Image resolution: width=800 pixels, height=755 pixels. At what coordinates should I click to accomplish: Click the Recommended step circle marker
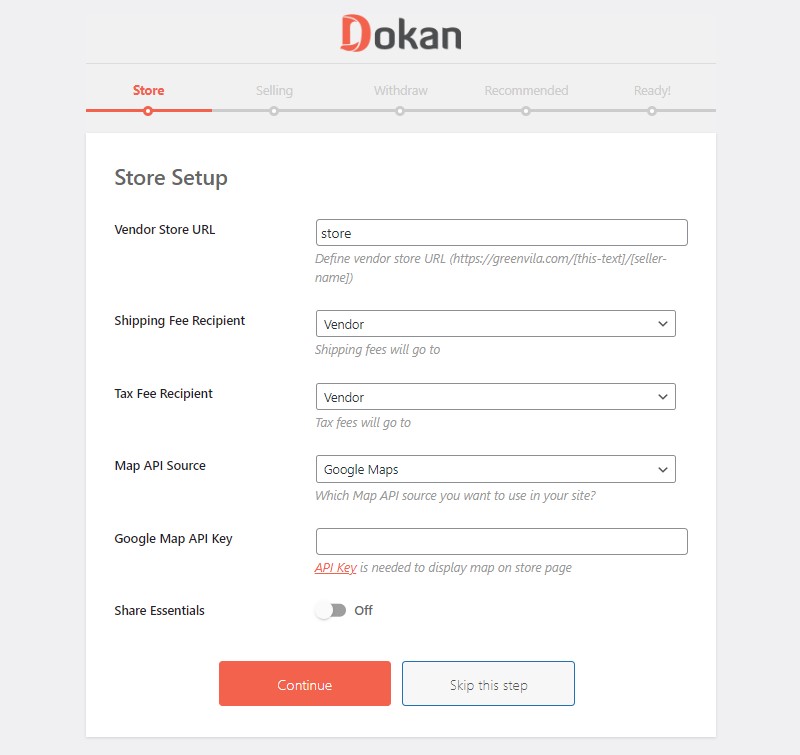tap(526, 111)
